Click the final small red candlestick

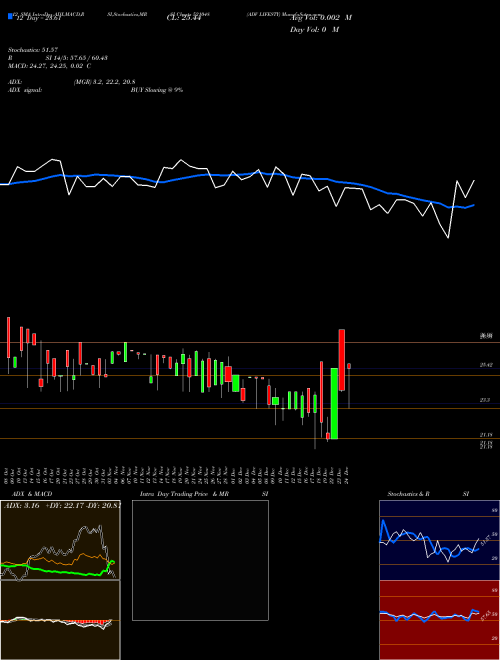point(349,366)
